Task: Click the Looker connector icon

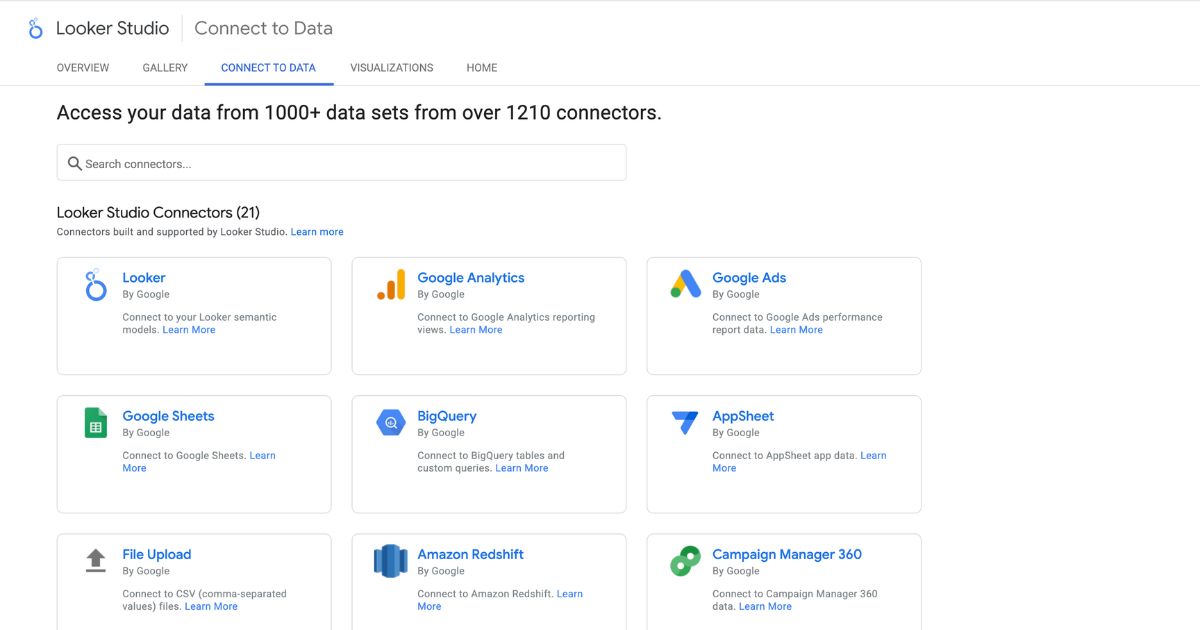Action: coord(95,285)
